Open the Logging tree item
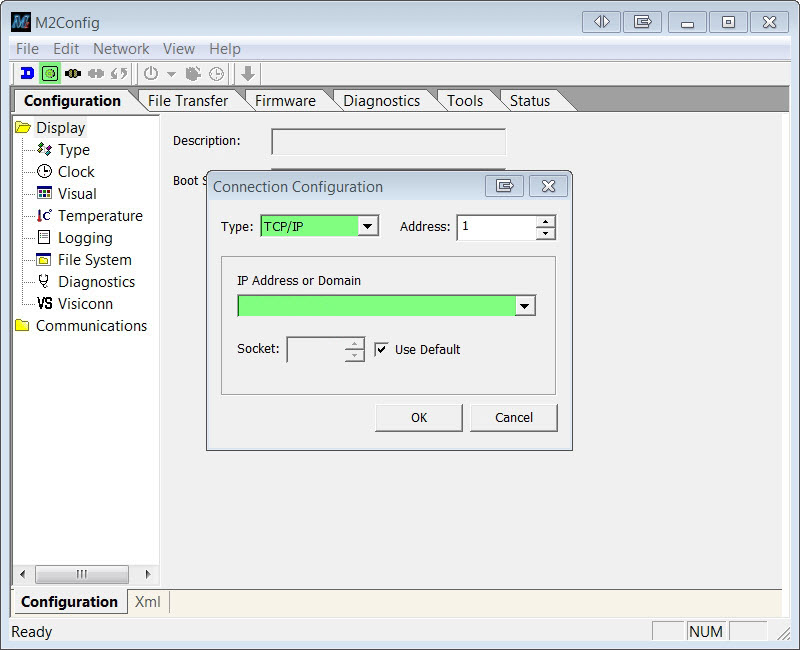Image resolution: width=800 pixels, height=650 pixels. (x=85, y=238)
